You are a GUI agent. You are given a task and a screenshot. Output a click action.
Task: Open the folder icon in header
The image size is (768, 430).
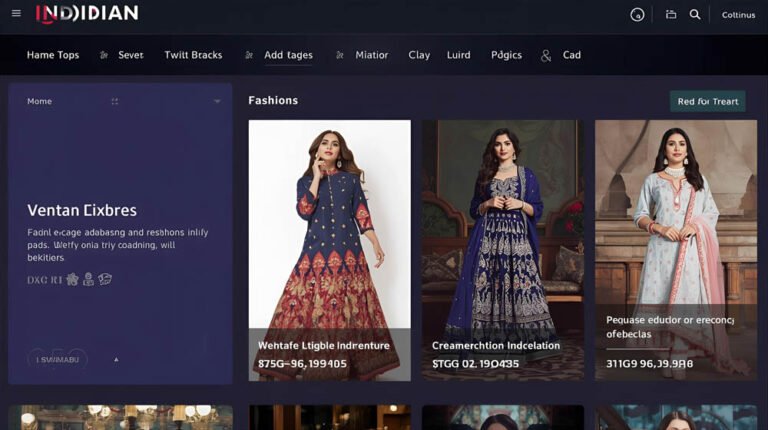pyautogui.click(x=671, y=15)
